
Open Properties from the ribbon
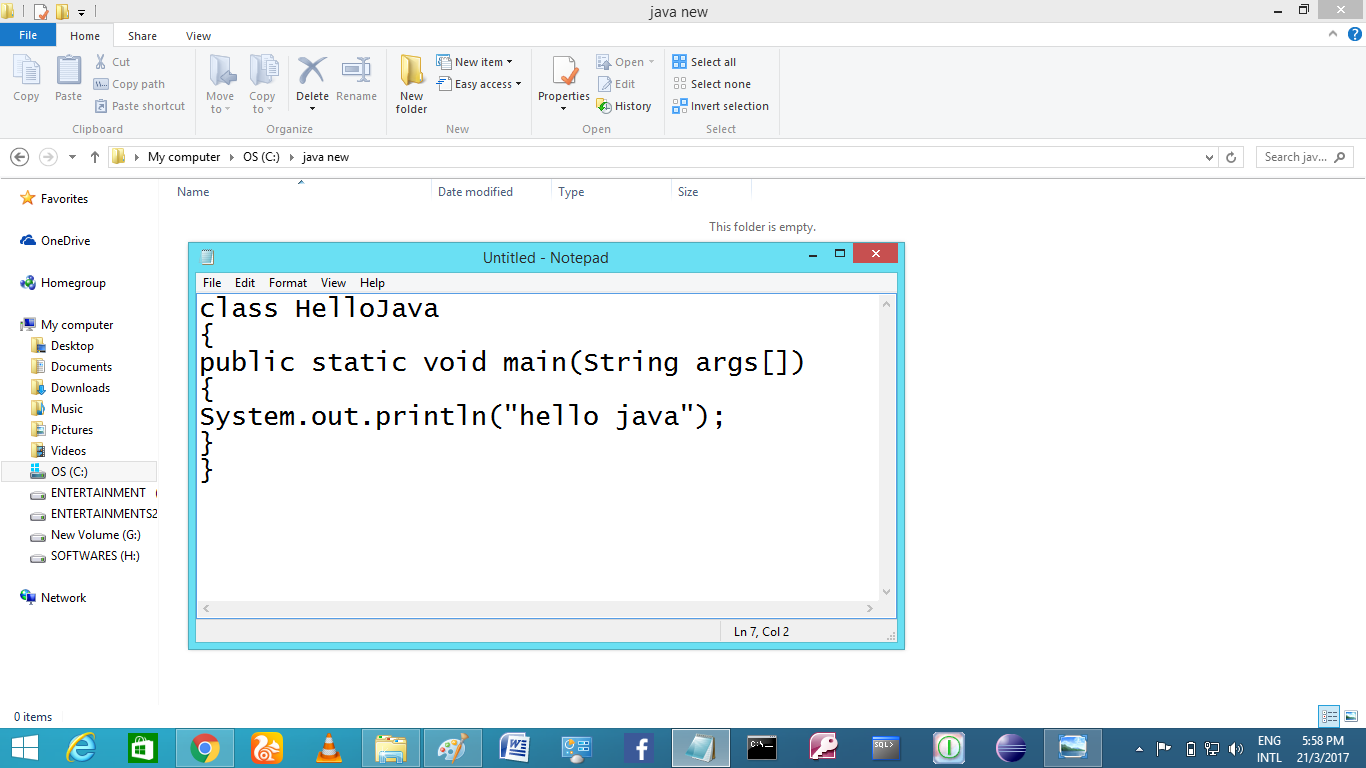(563, 82)
